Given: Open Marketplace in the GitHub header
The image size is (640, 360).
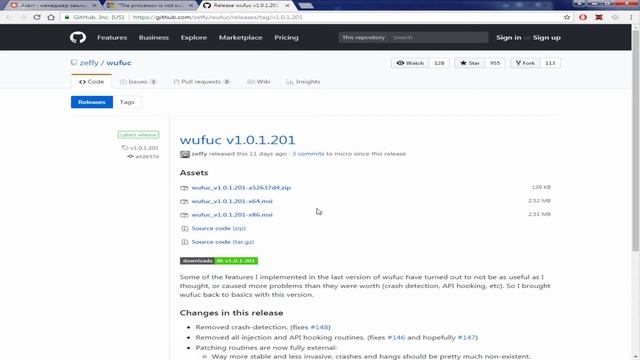Looking at the screenshot, I should pos(240,38).
